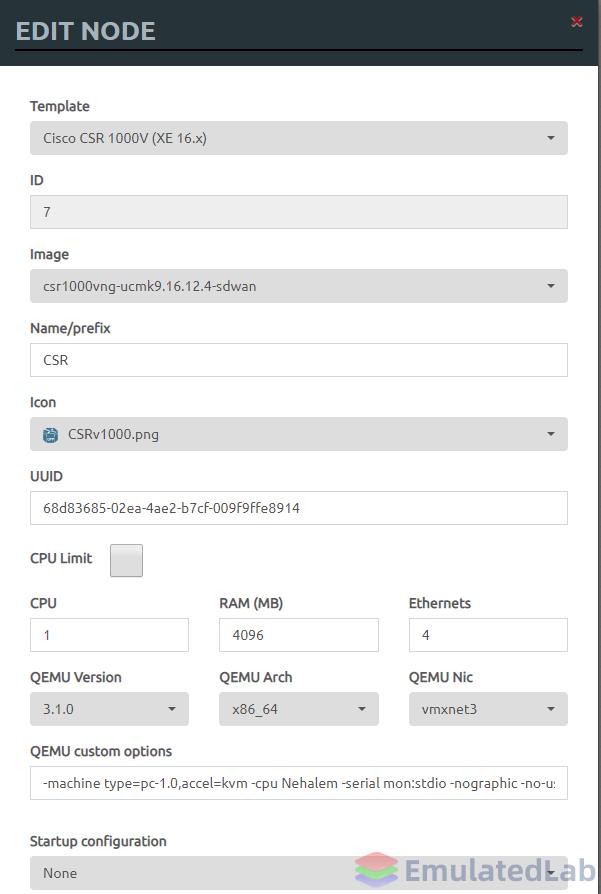The width and height of the screenshot is (601, 894).
Task: Open the QEMU Version dropdown
Action: point(109,709)
